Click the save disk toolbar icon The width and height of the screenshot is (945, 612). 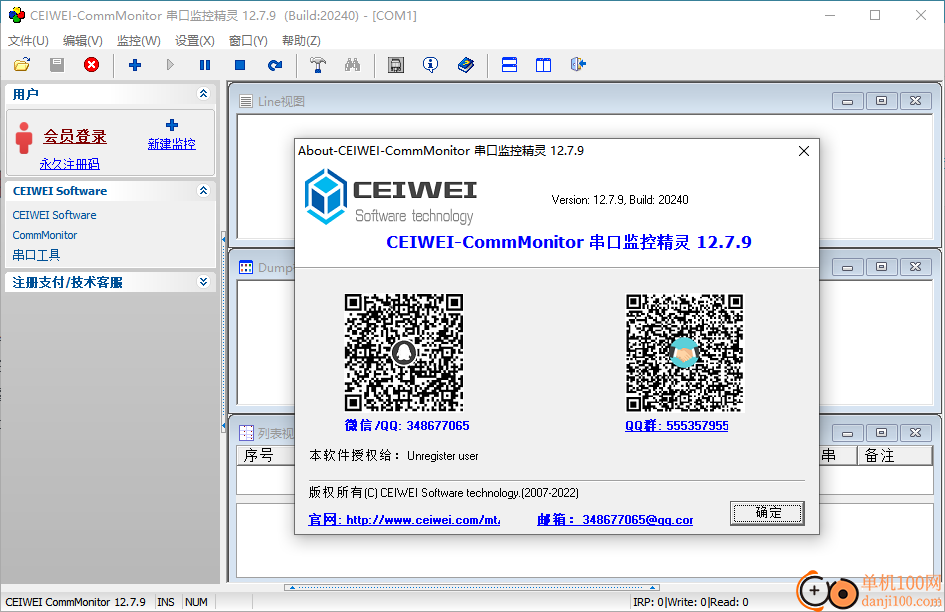coord(57,65)
